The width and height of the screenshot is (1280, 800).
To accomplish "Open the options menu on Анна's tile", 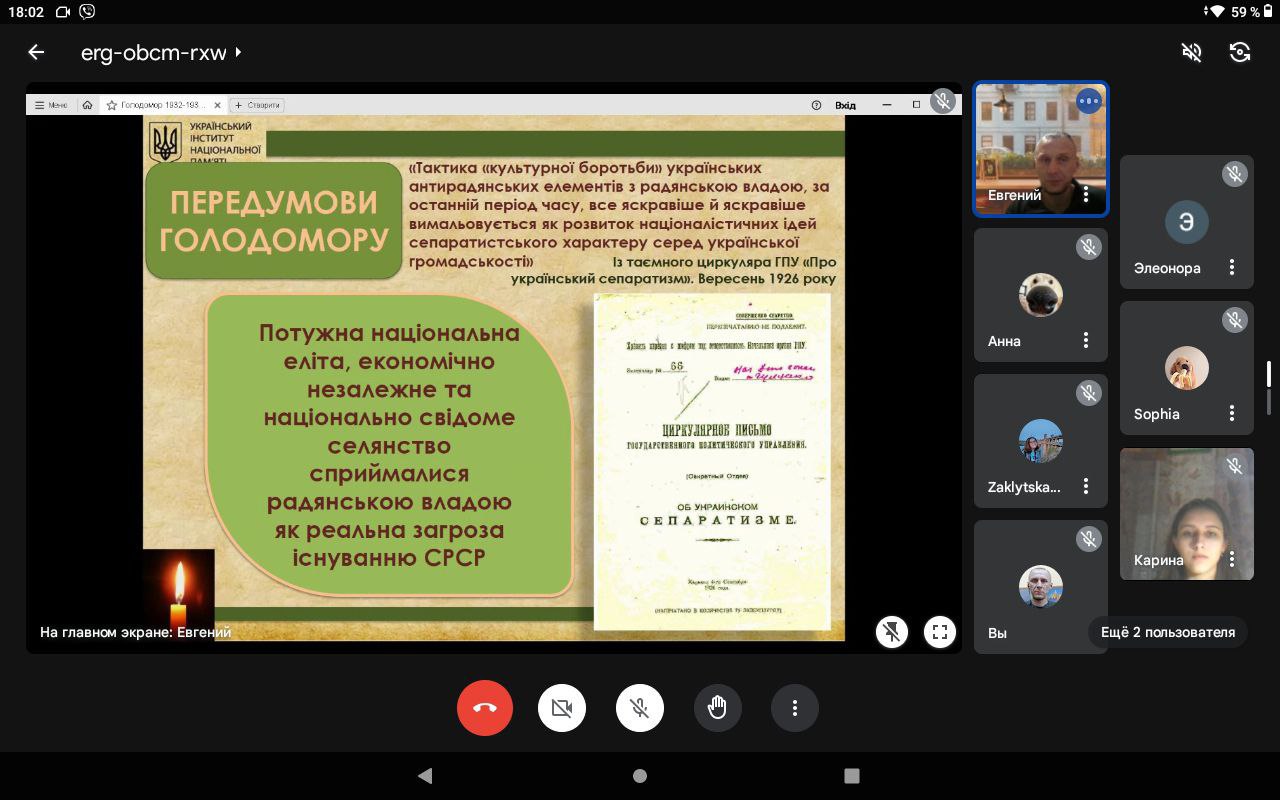I will pyautogui.click(x=1086, y=341).
